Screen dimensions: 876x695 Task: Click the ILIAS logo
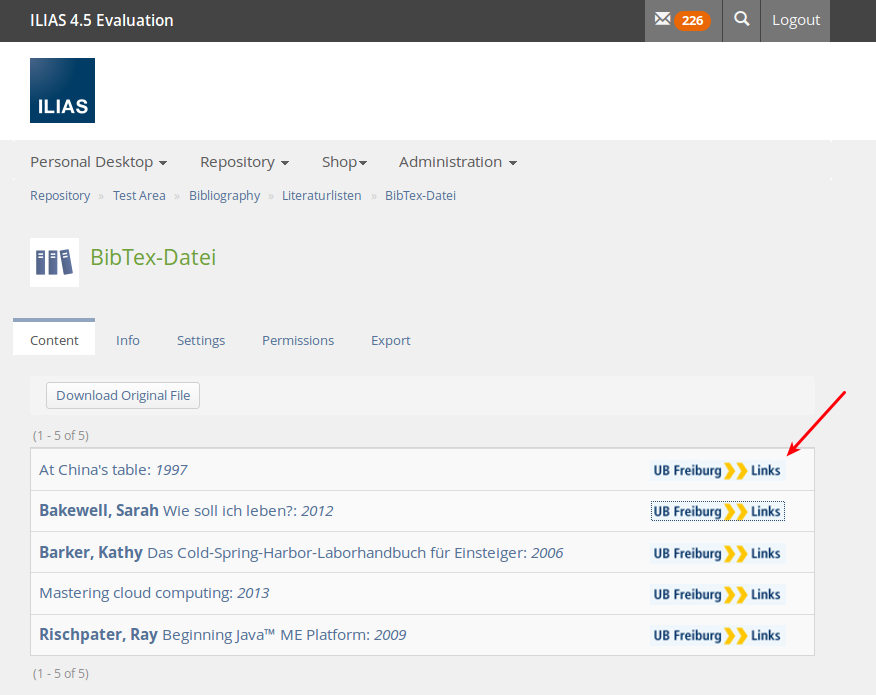(62, 91)
